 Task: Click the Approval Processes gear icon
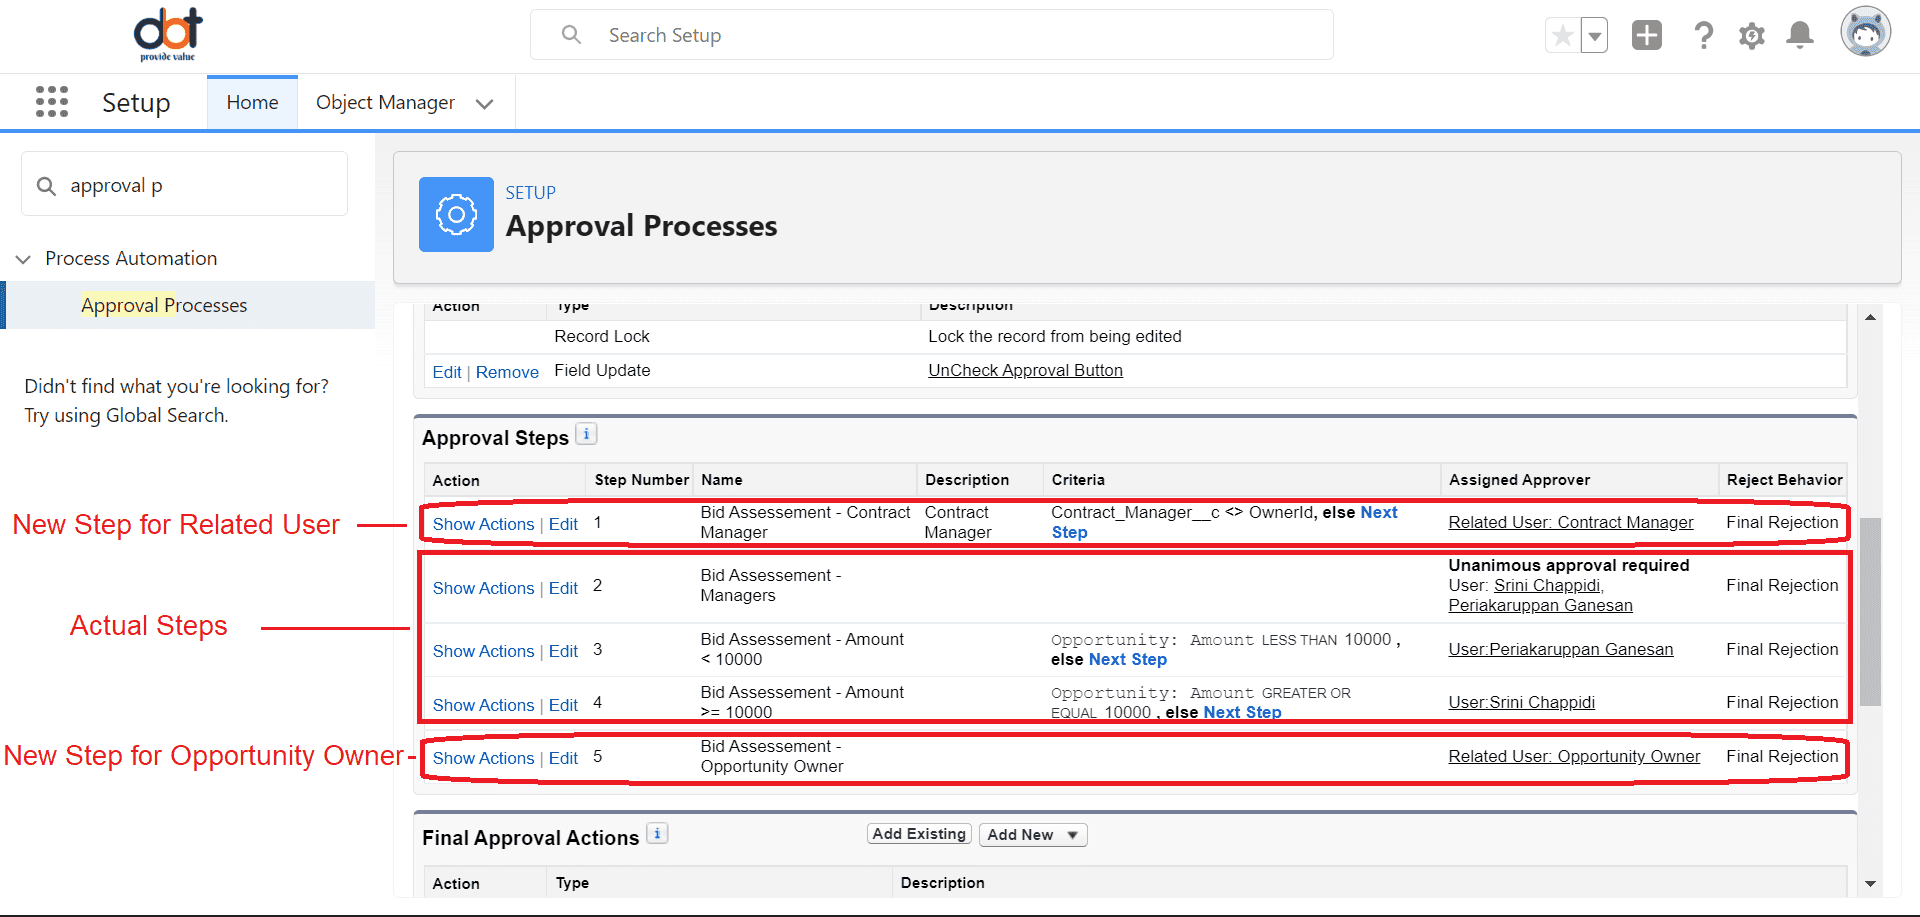pos(456,214)
